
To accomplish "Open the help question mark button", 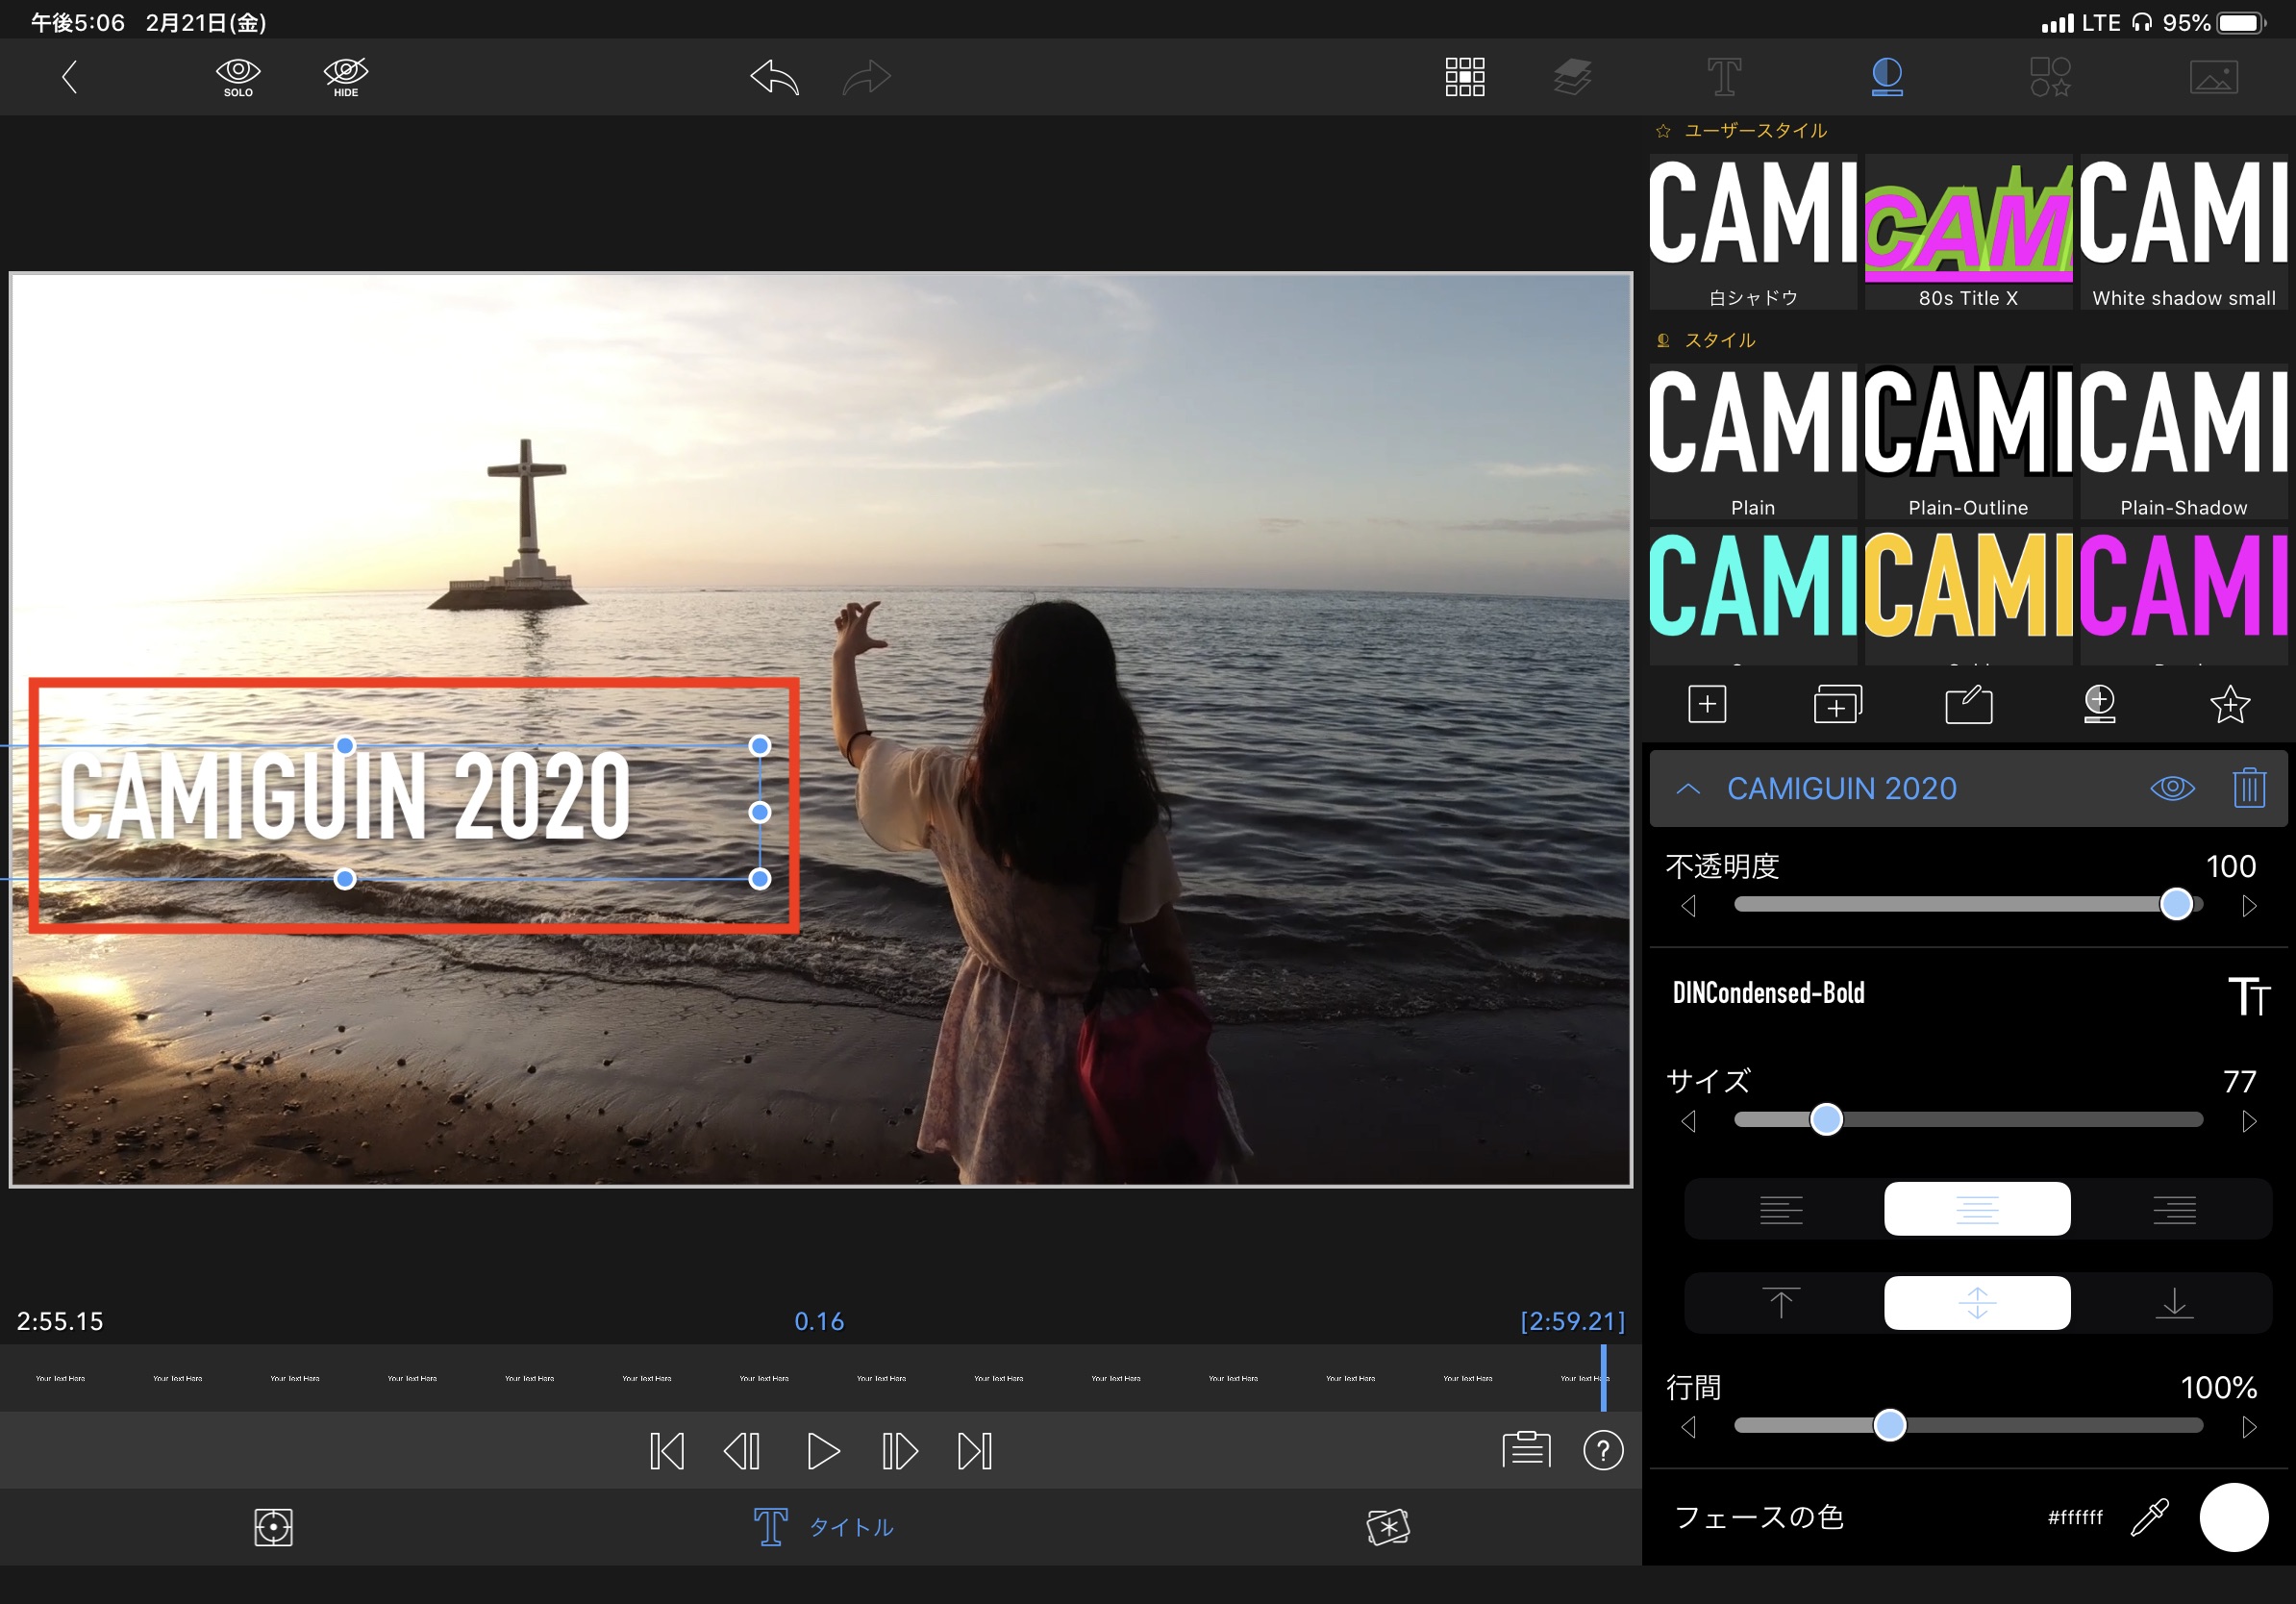I will pos(1602,1450).
